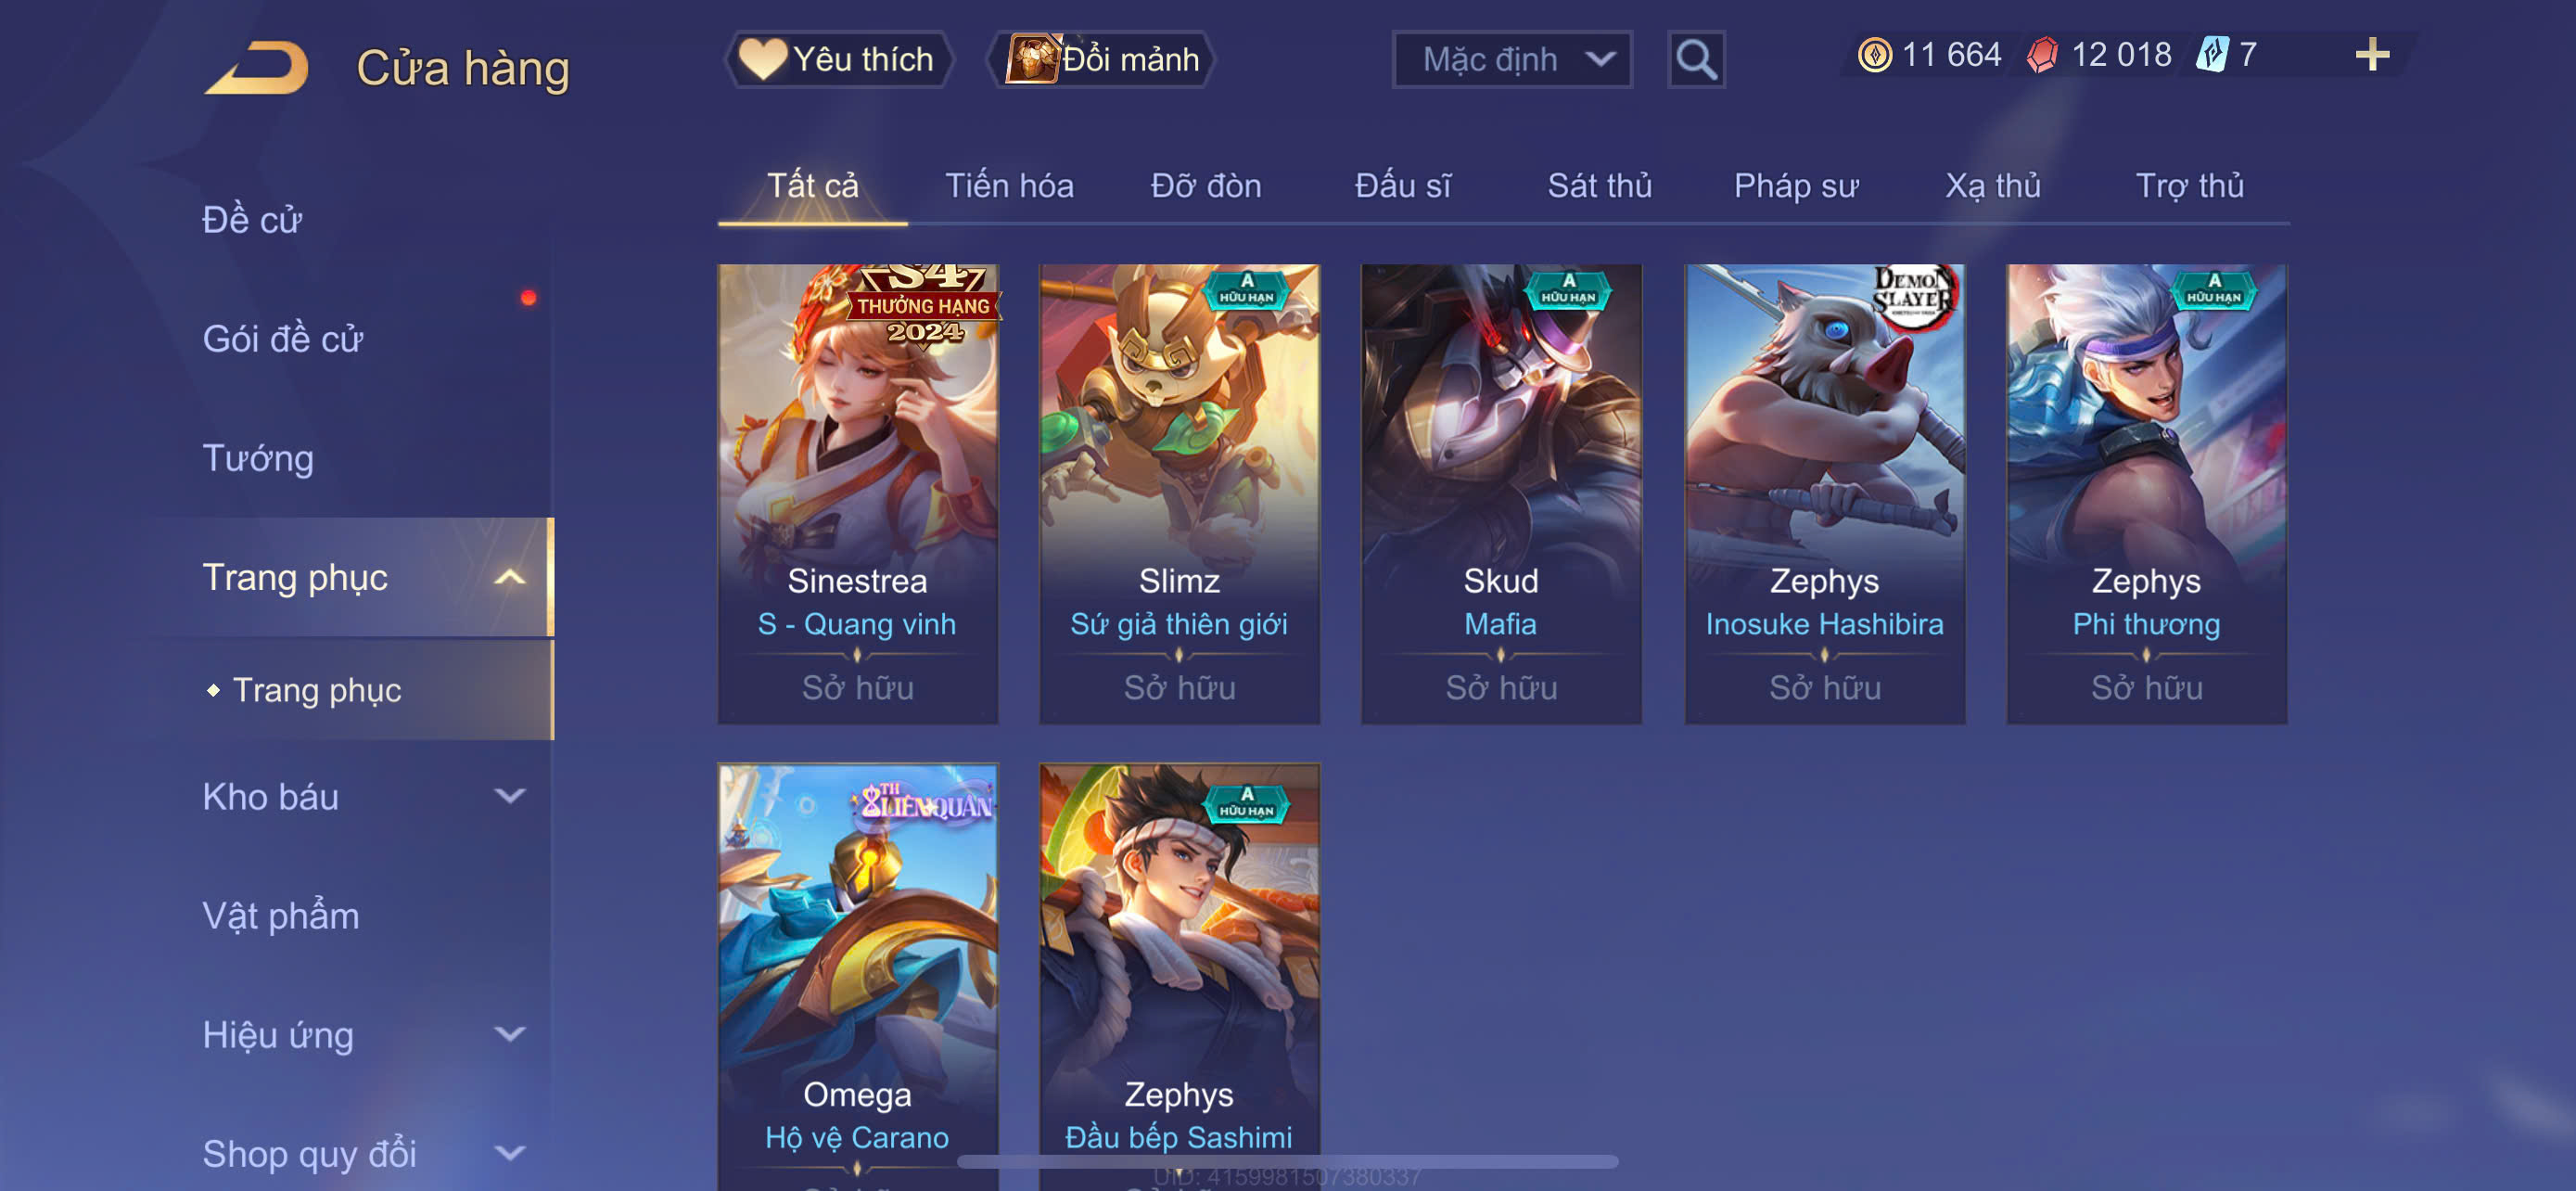The width and height of the screenshot is (2576, 1191).
Task: Click the blue voucher ticket icon
Action: pos(2211,55)
